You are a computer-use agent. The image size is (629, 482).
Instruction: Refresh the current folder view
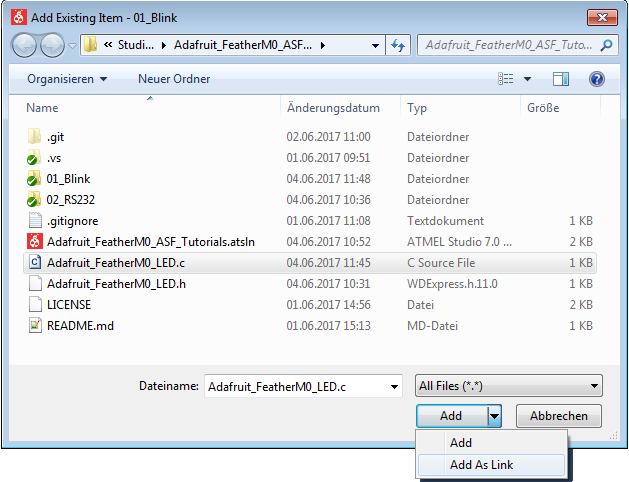coord(398,45)
